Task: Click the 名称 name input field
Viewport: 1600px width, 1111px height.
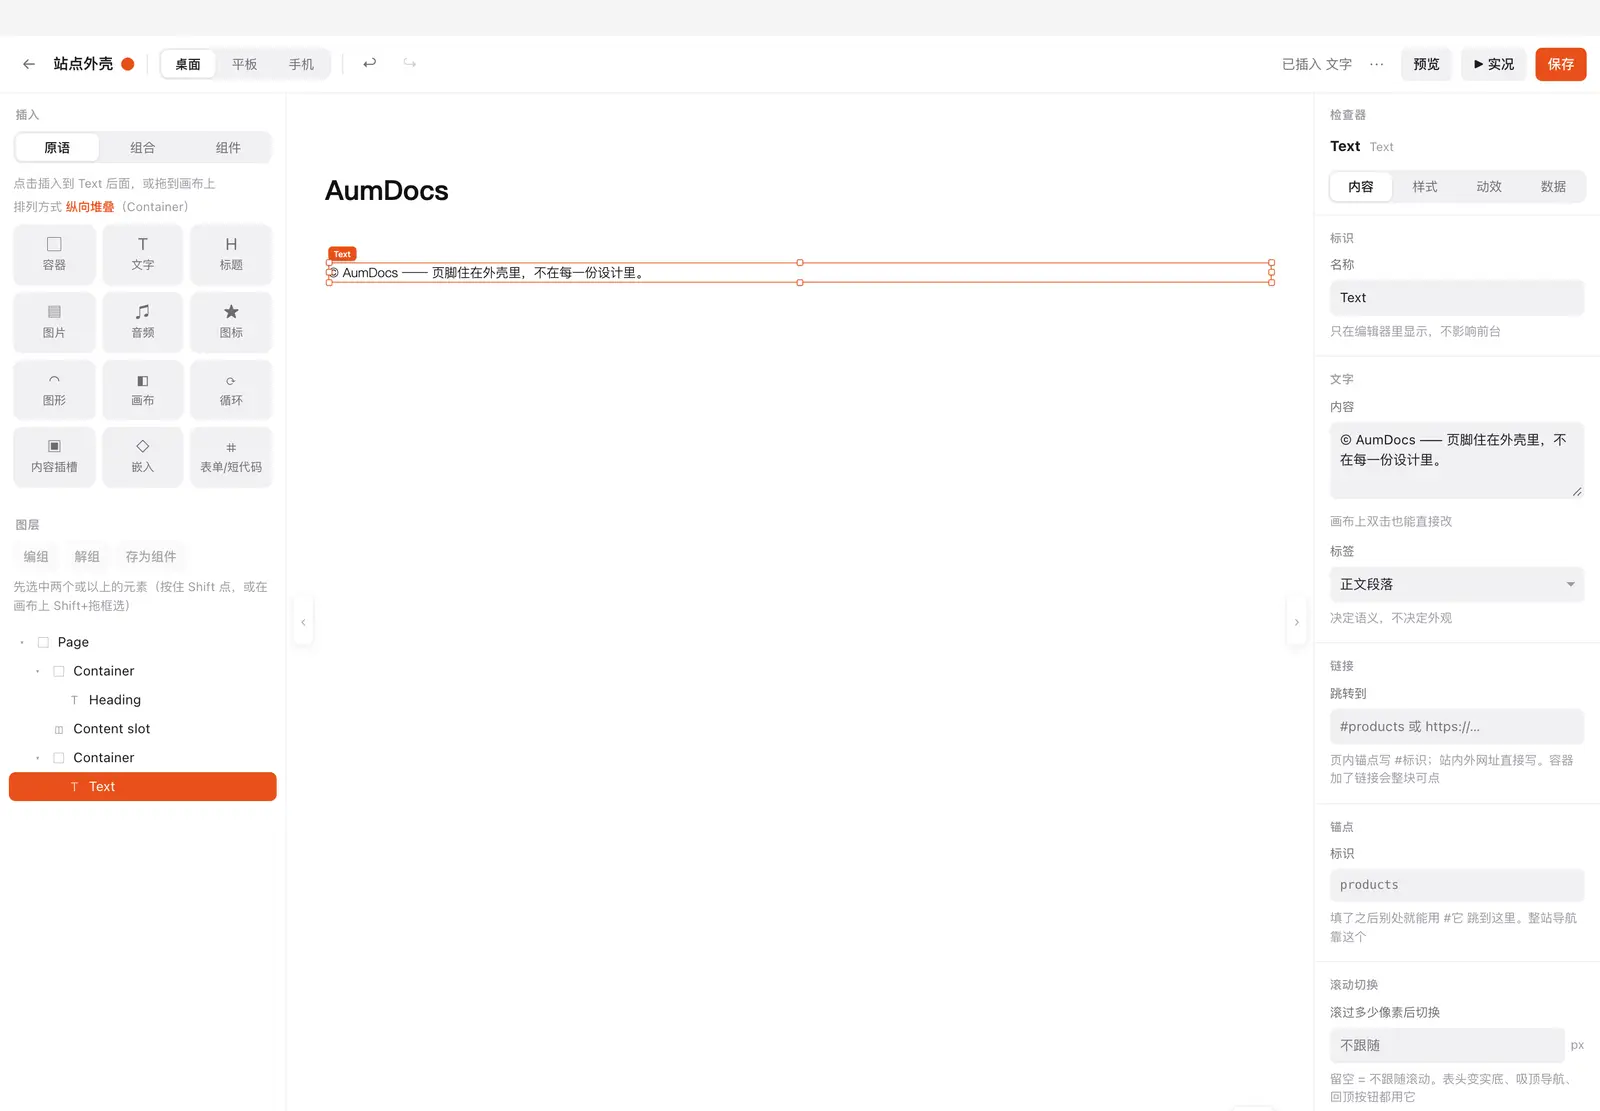Action: [x=1457, y=298]
